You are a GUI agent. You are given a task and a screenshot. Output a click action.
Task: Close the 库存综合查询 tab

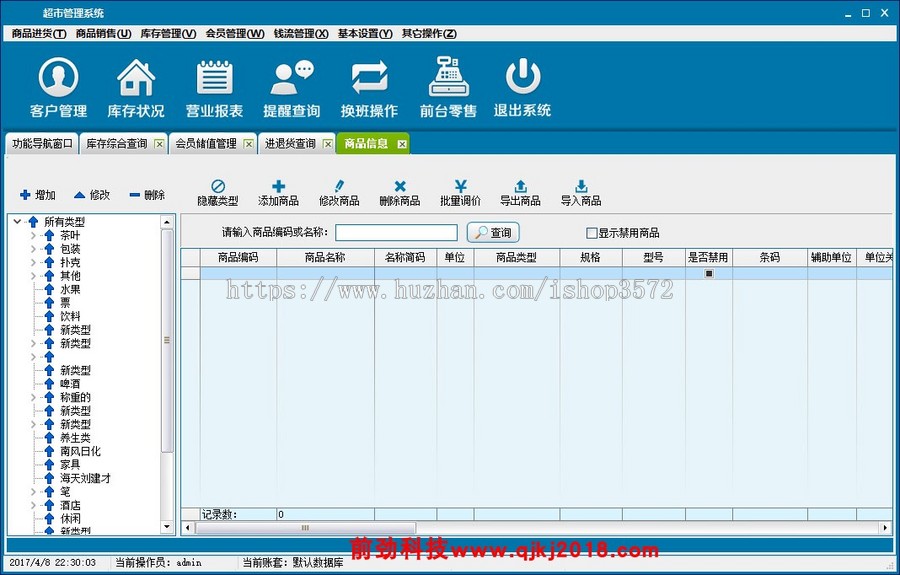tap(160, 144)
